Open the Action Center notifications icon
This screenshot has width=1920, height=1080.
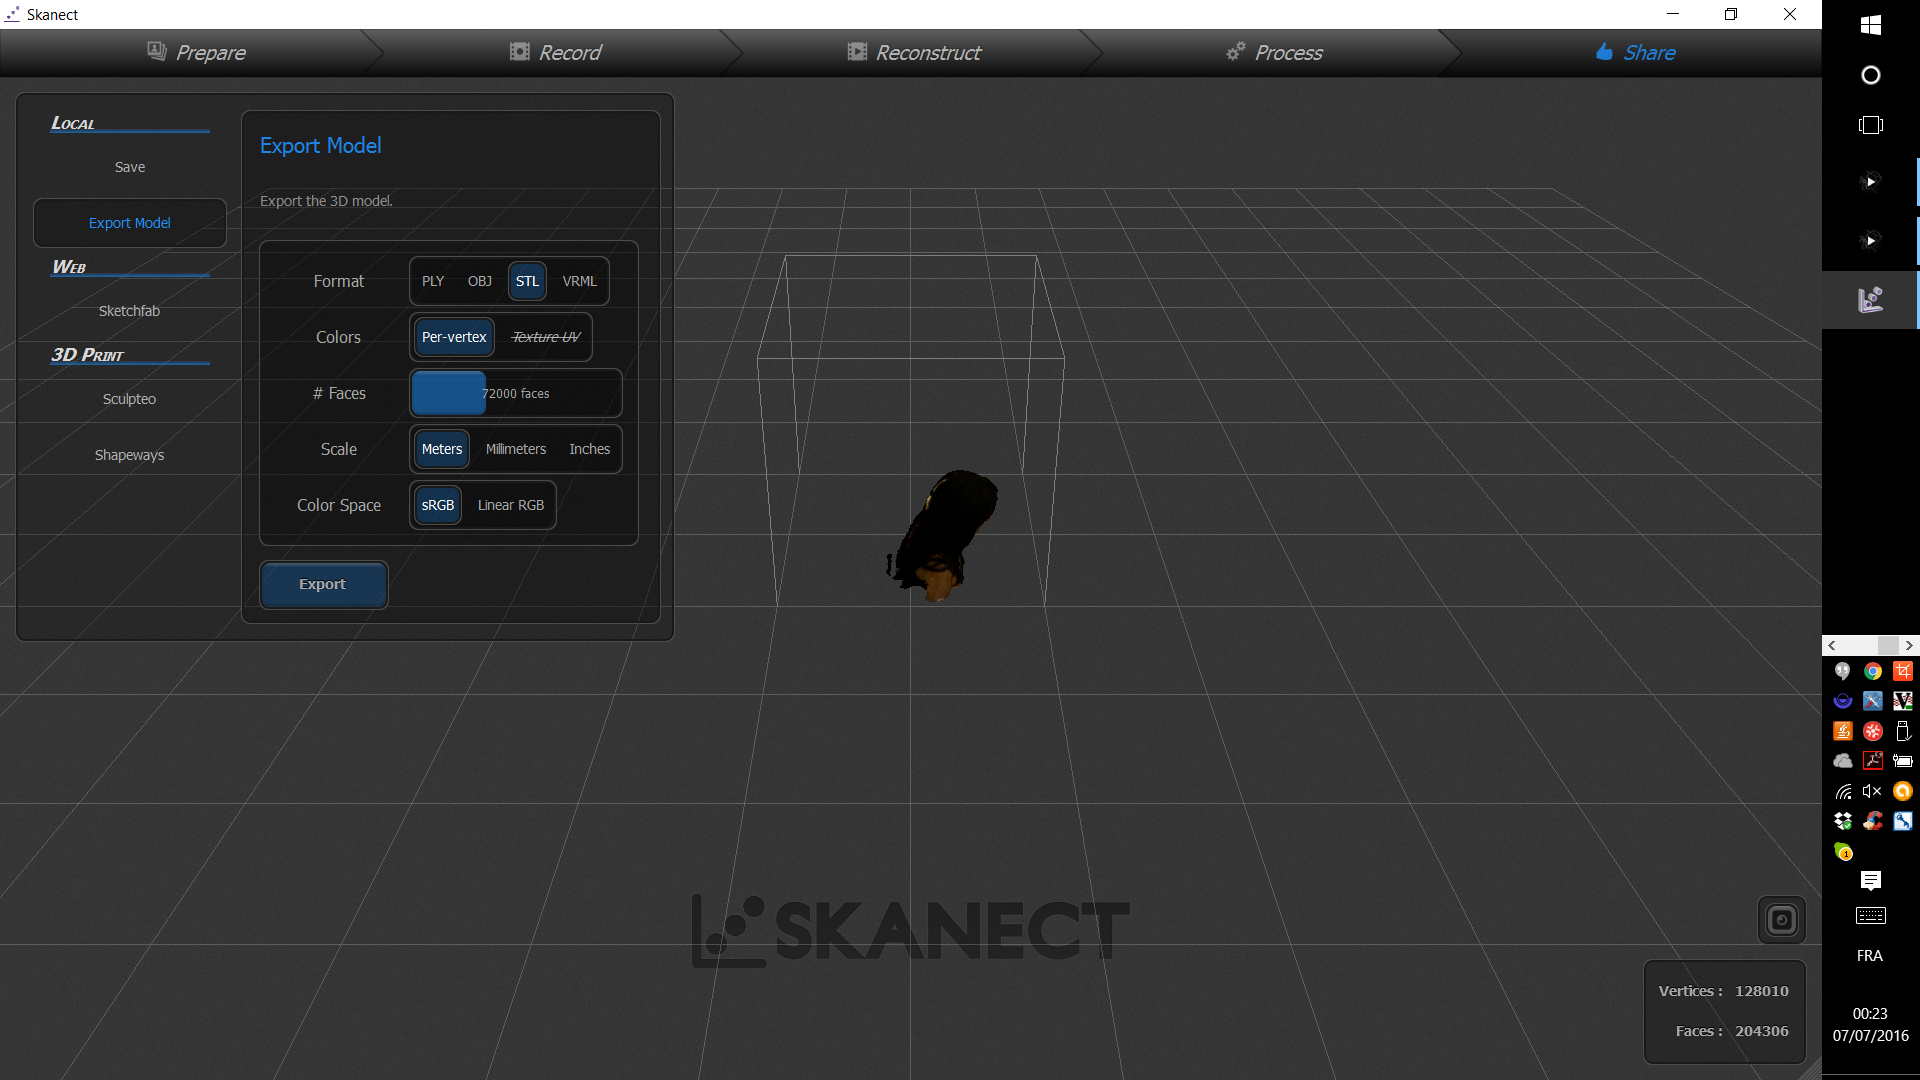click(1870, 880)
